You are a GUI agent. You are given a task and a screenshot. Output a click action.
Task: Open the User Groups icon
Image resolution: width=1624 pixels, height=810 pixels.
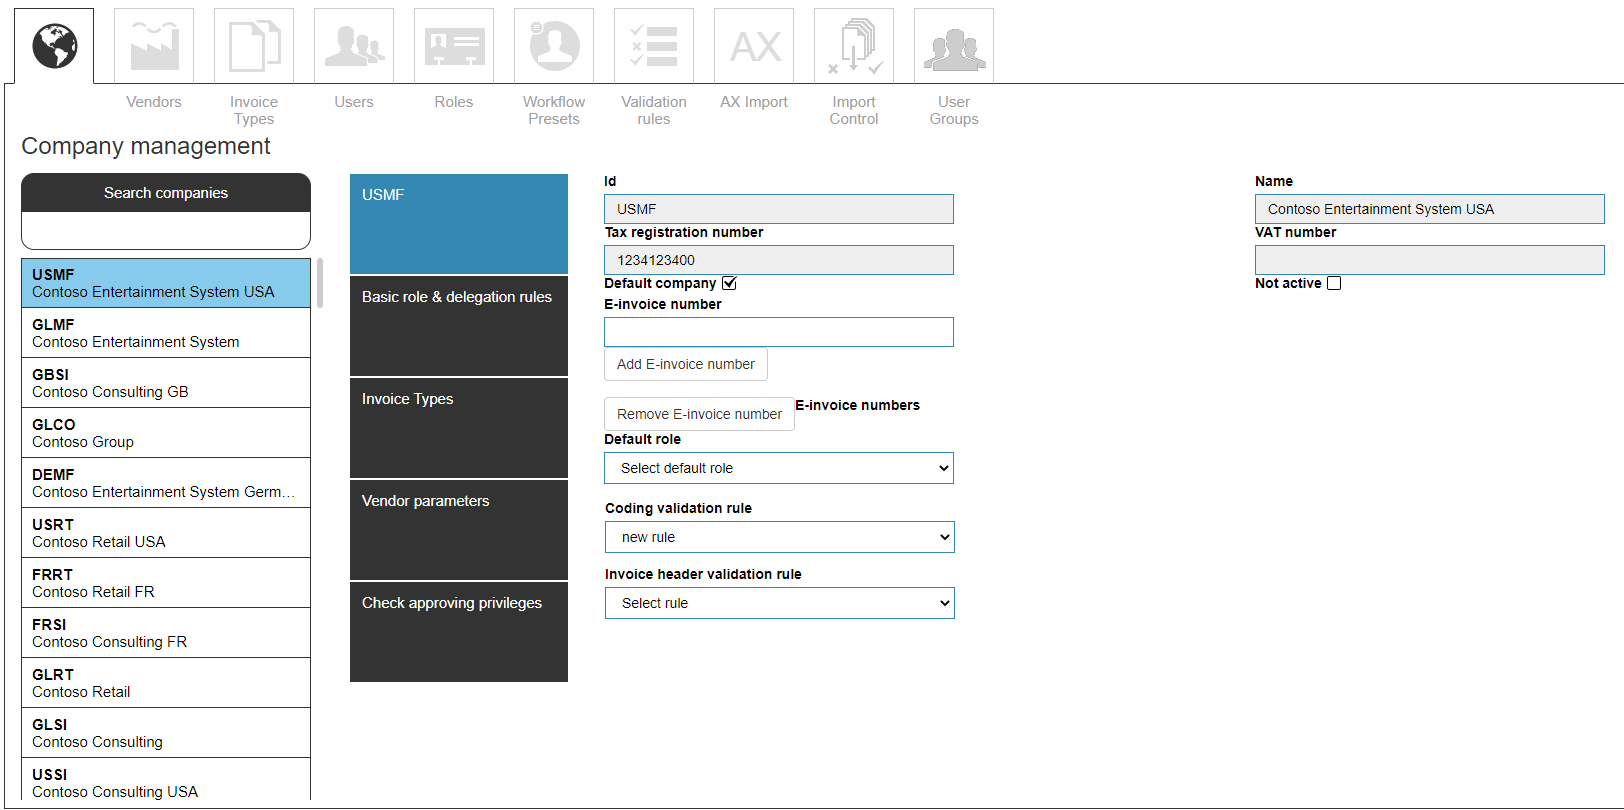(954, 46)
